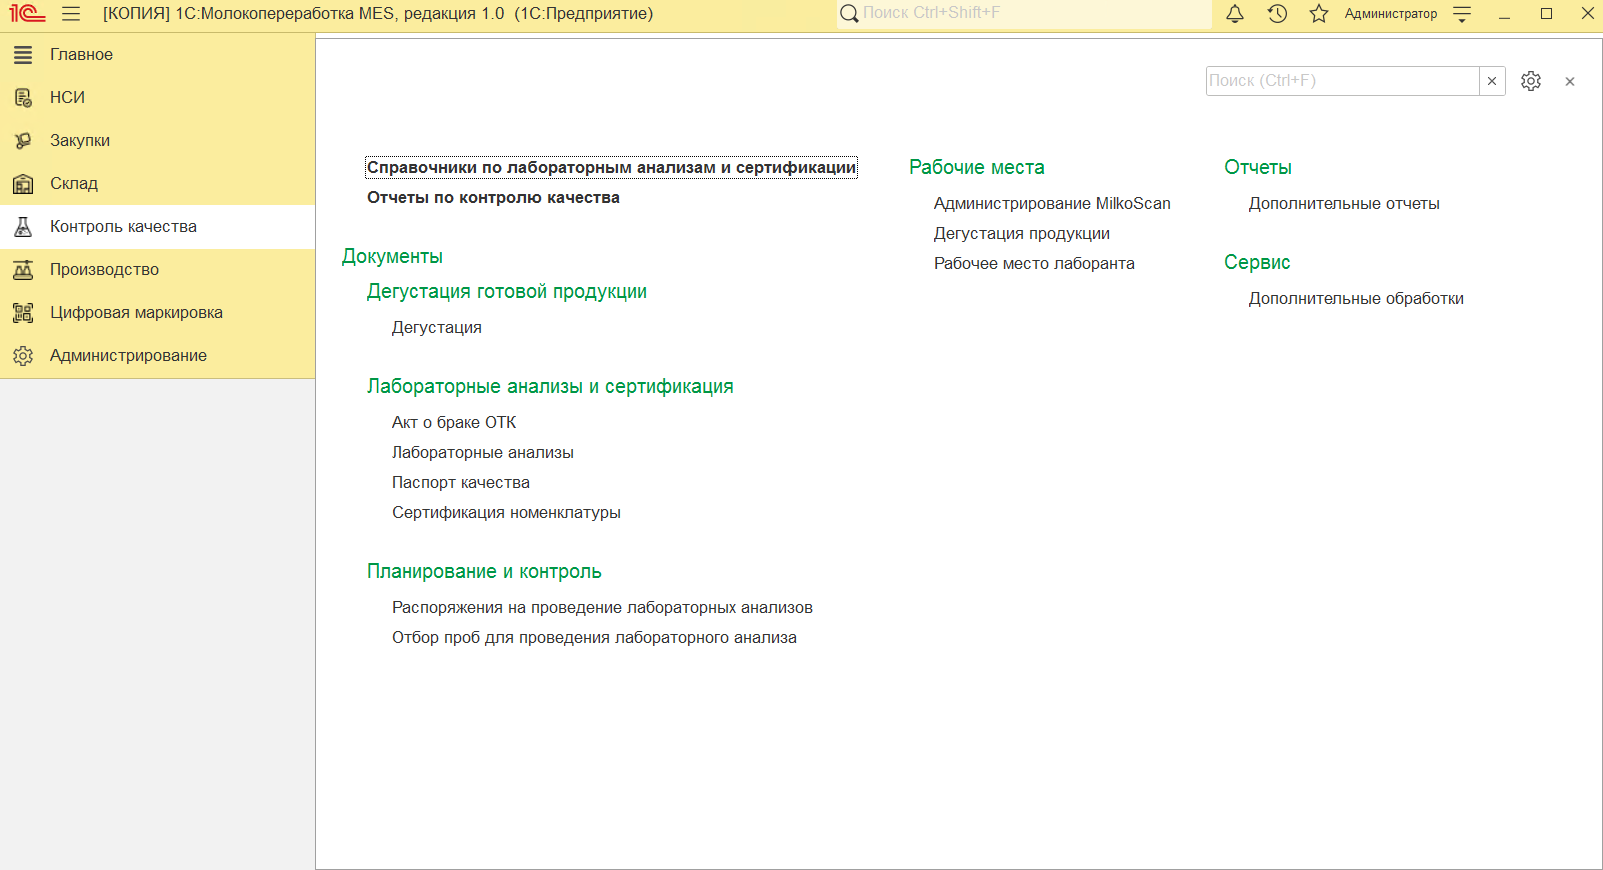Open navigation settings gear icon
Image resolution: width=1603 pixels, height=870 pixels.
pyautogui.click(x=1531, y=81)
